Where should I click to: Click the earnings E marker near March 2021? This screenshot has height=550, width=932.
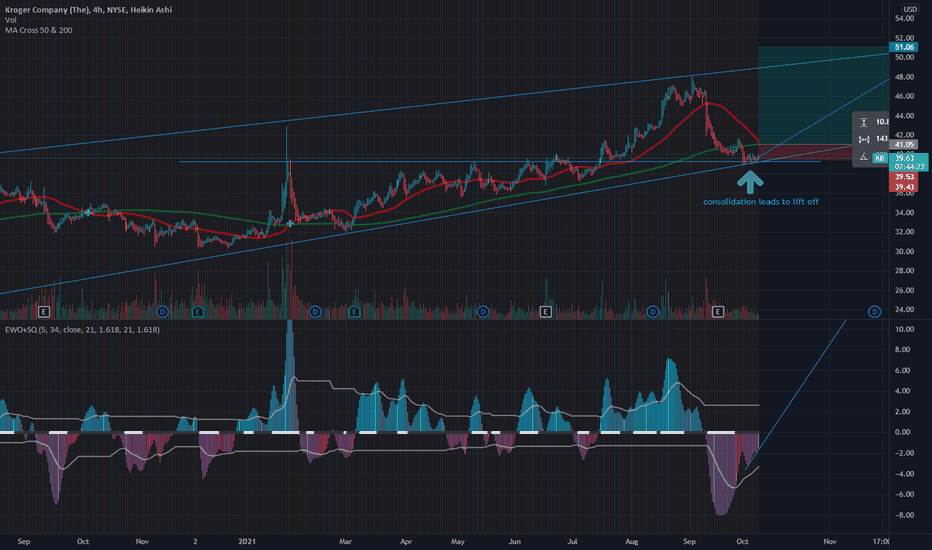click(x=354, y=312)
